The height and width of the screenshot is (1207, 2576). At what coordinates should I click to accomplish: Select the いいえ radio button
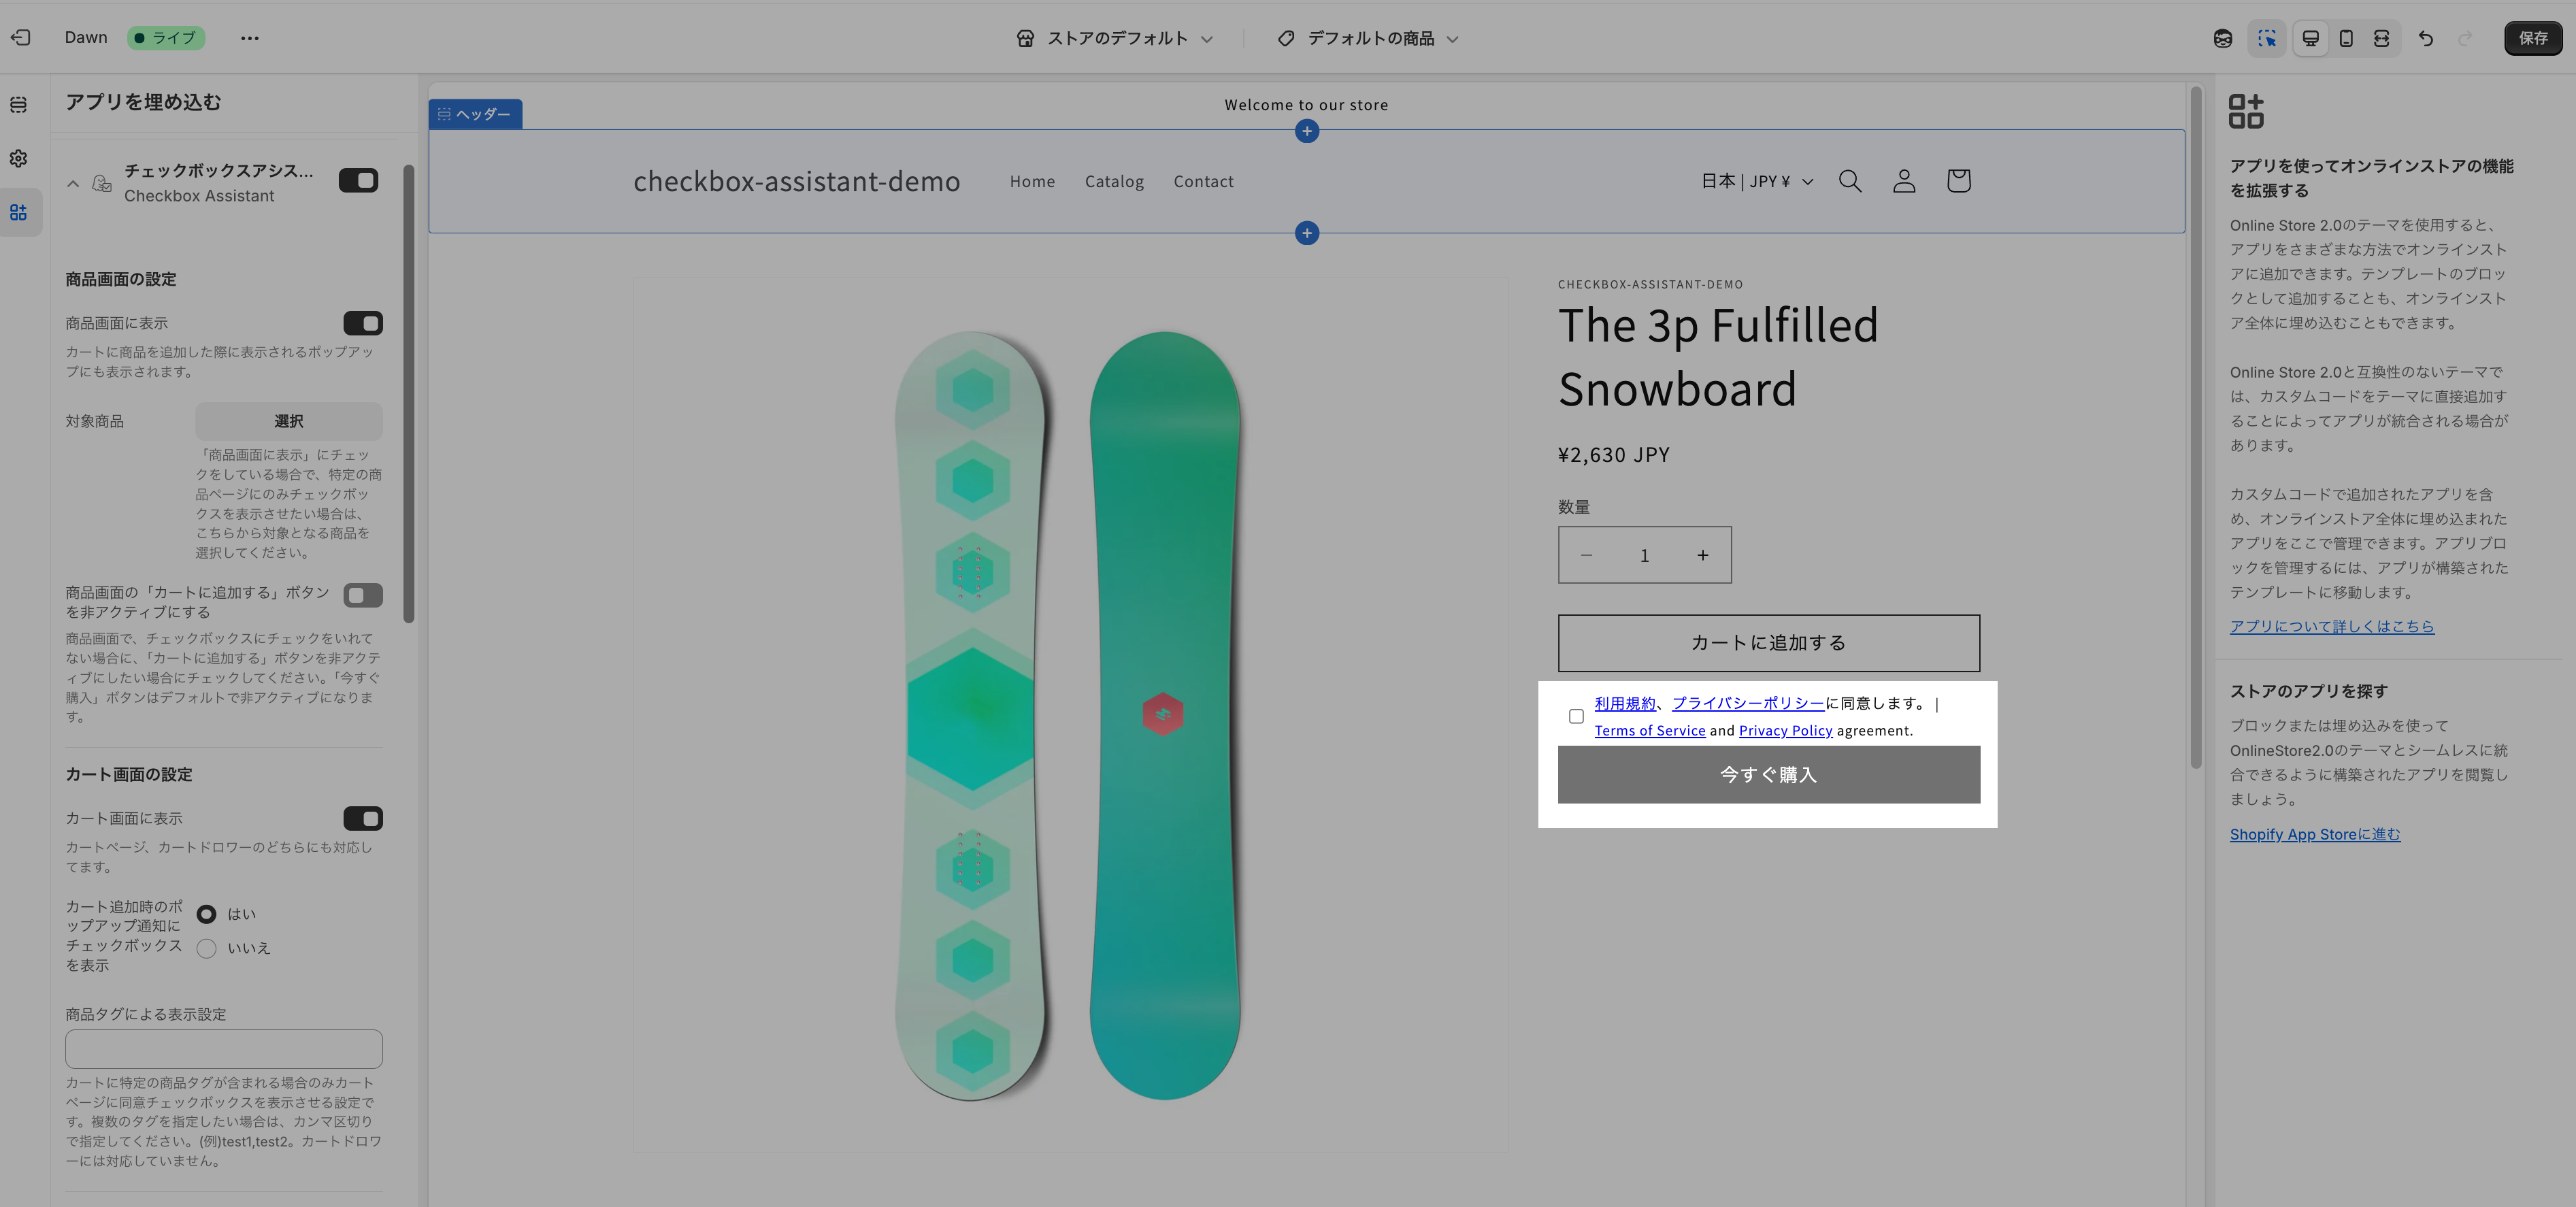[x=207, y=948]
